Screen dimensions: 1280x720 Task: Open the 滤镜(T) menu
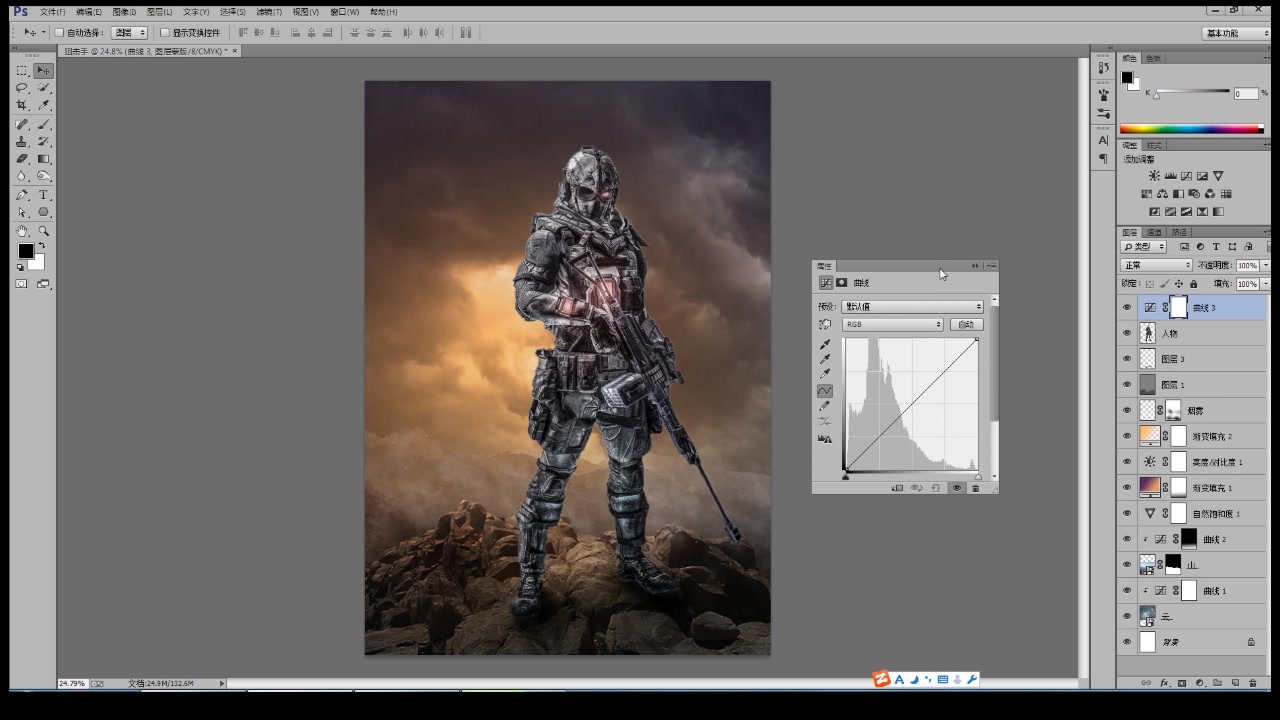point(268,12)
